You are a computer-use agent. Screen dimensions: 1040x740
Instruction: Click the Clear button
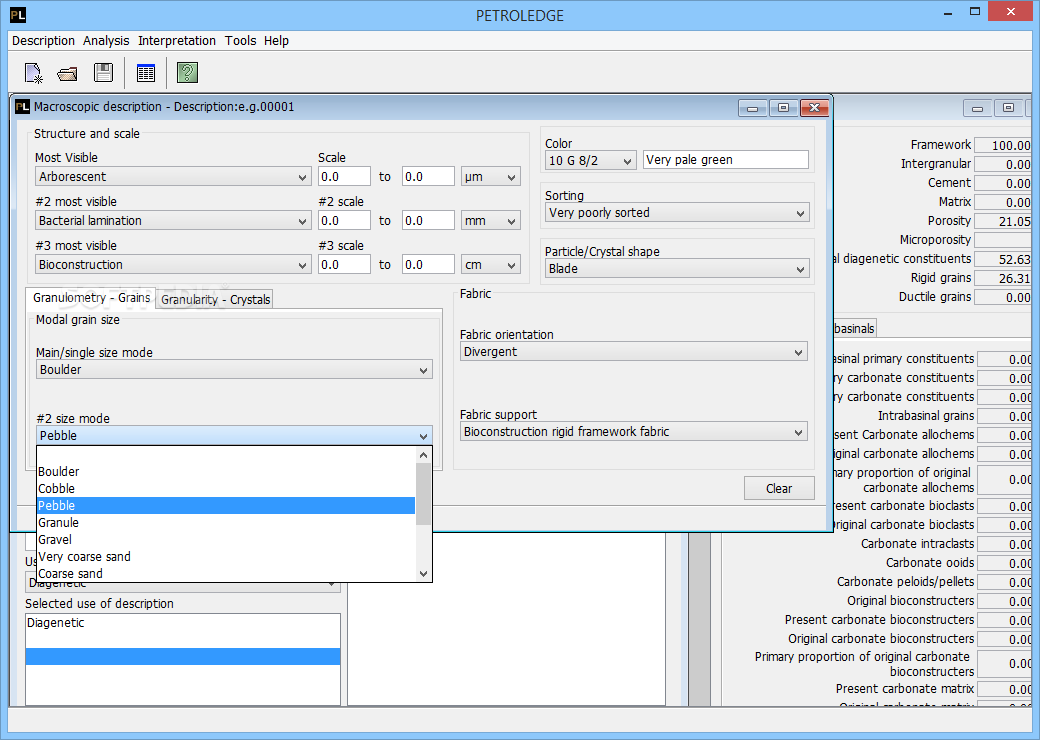click(779, 489)
